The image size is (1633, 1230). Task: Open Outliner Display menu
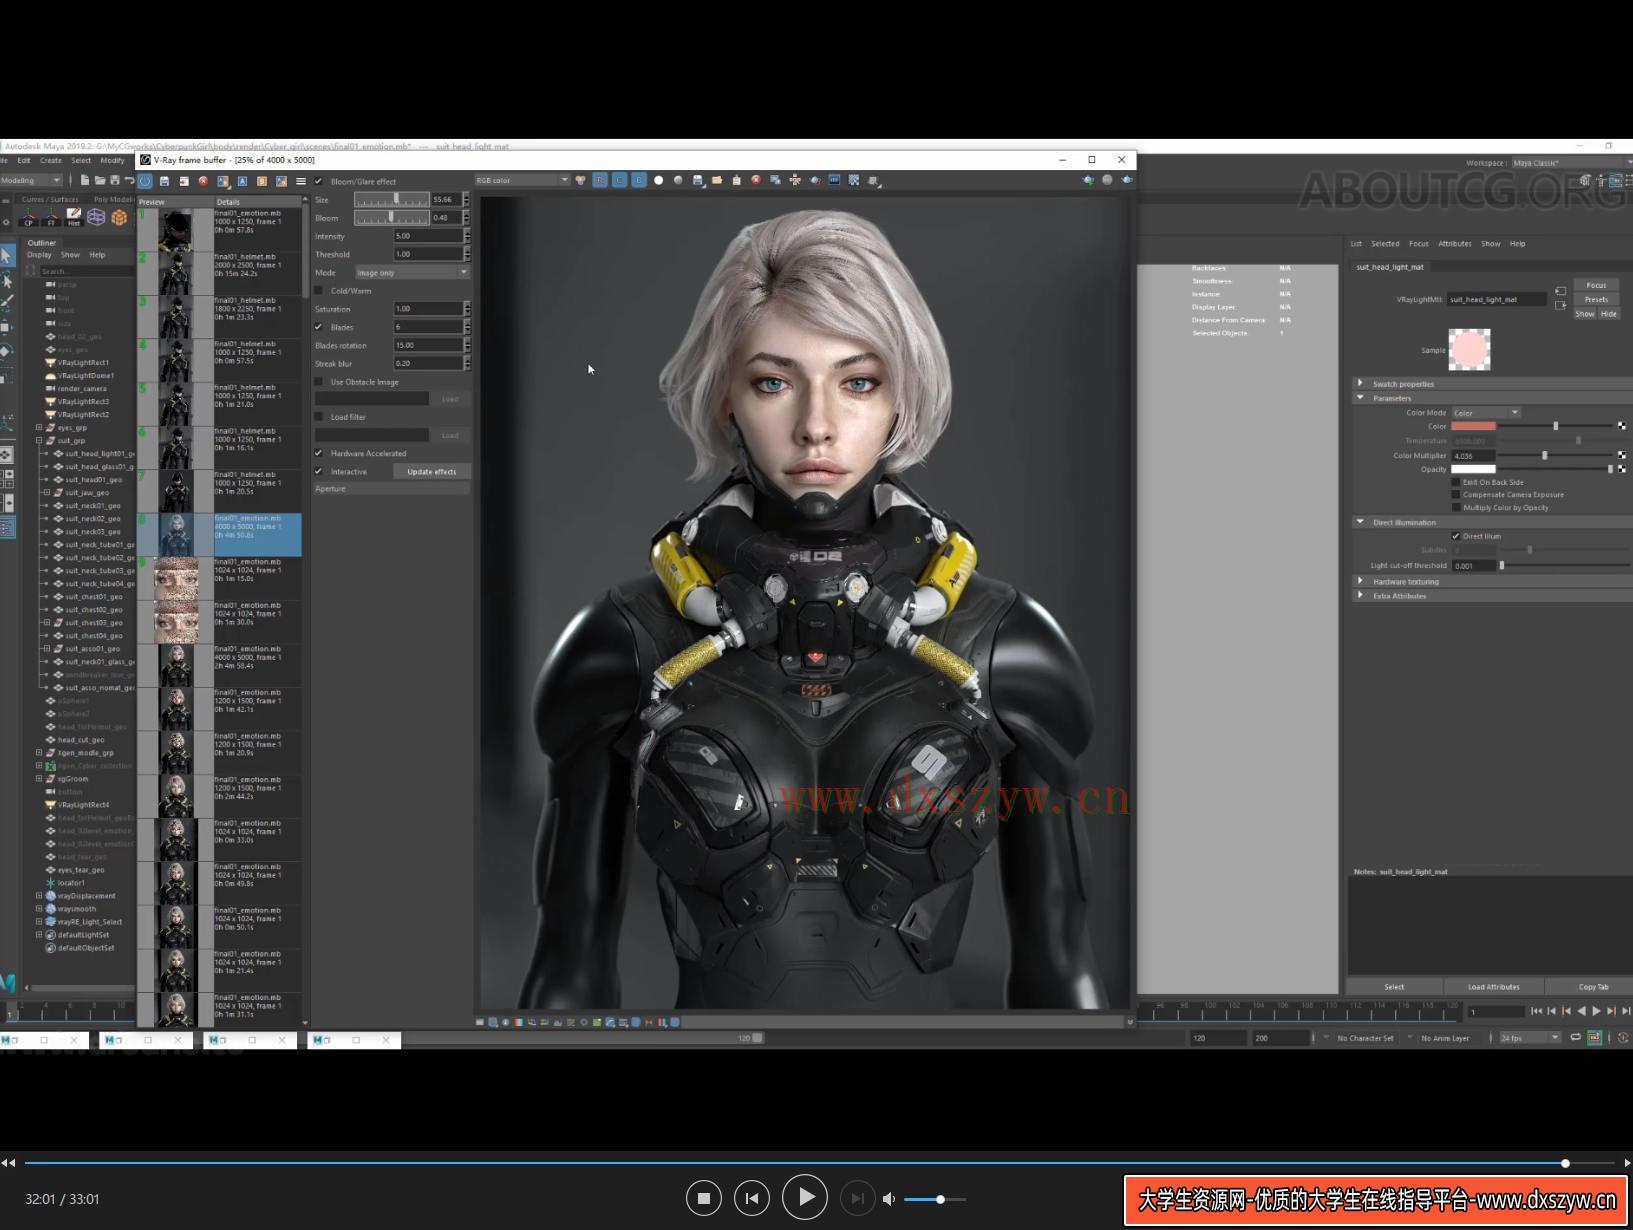pyautogui.click(x=39, y=255)
